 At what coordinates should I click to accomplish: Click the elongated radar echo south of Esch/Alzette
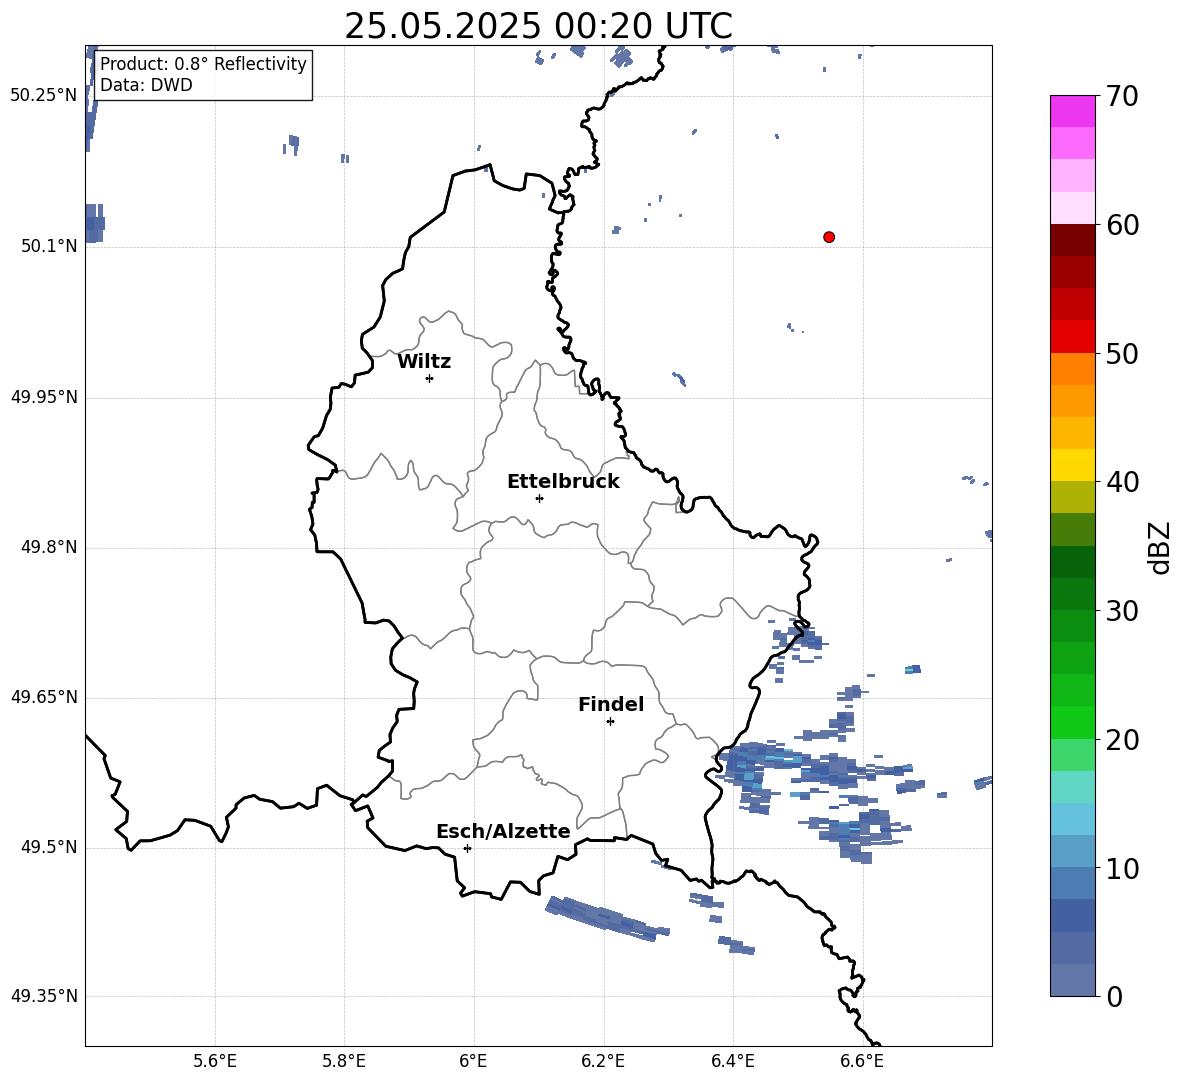click(606, 919)
